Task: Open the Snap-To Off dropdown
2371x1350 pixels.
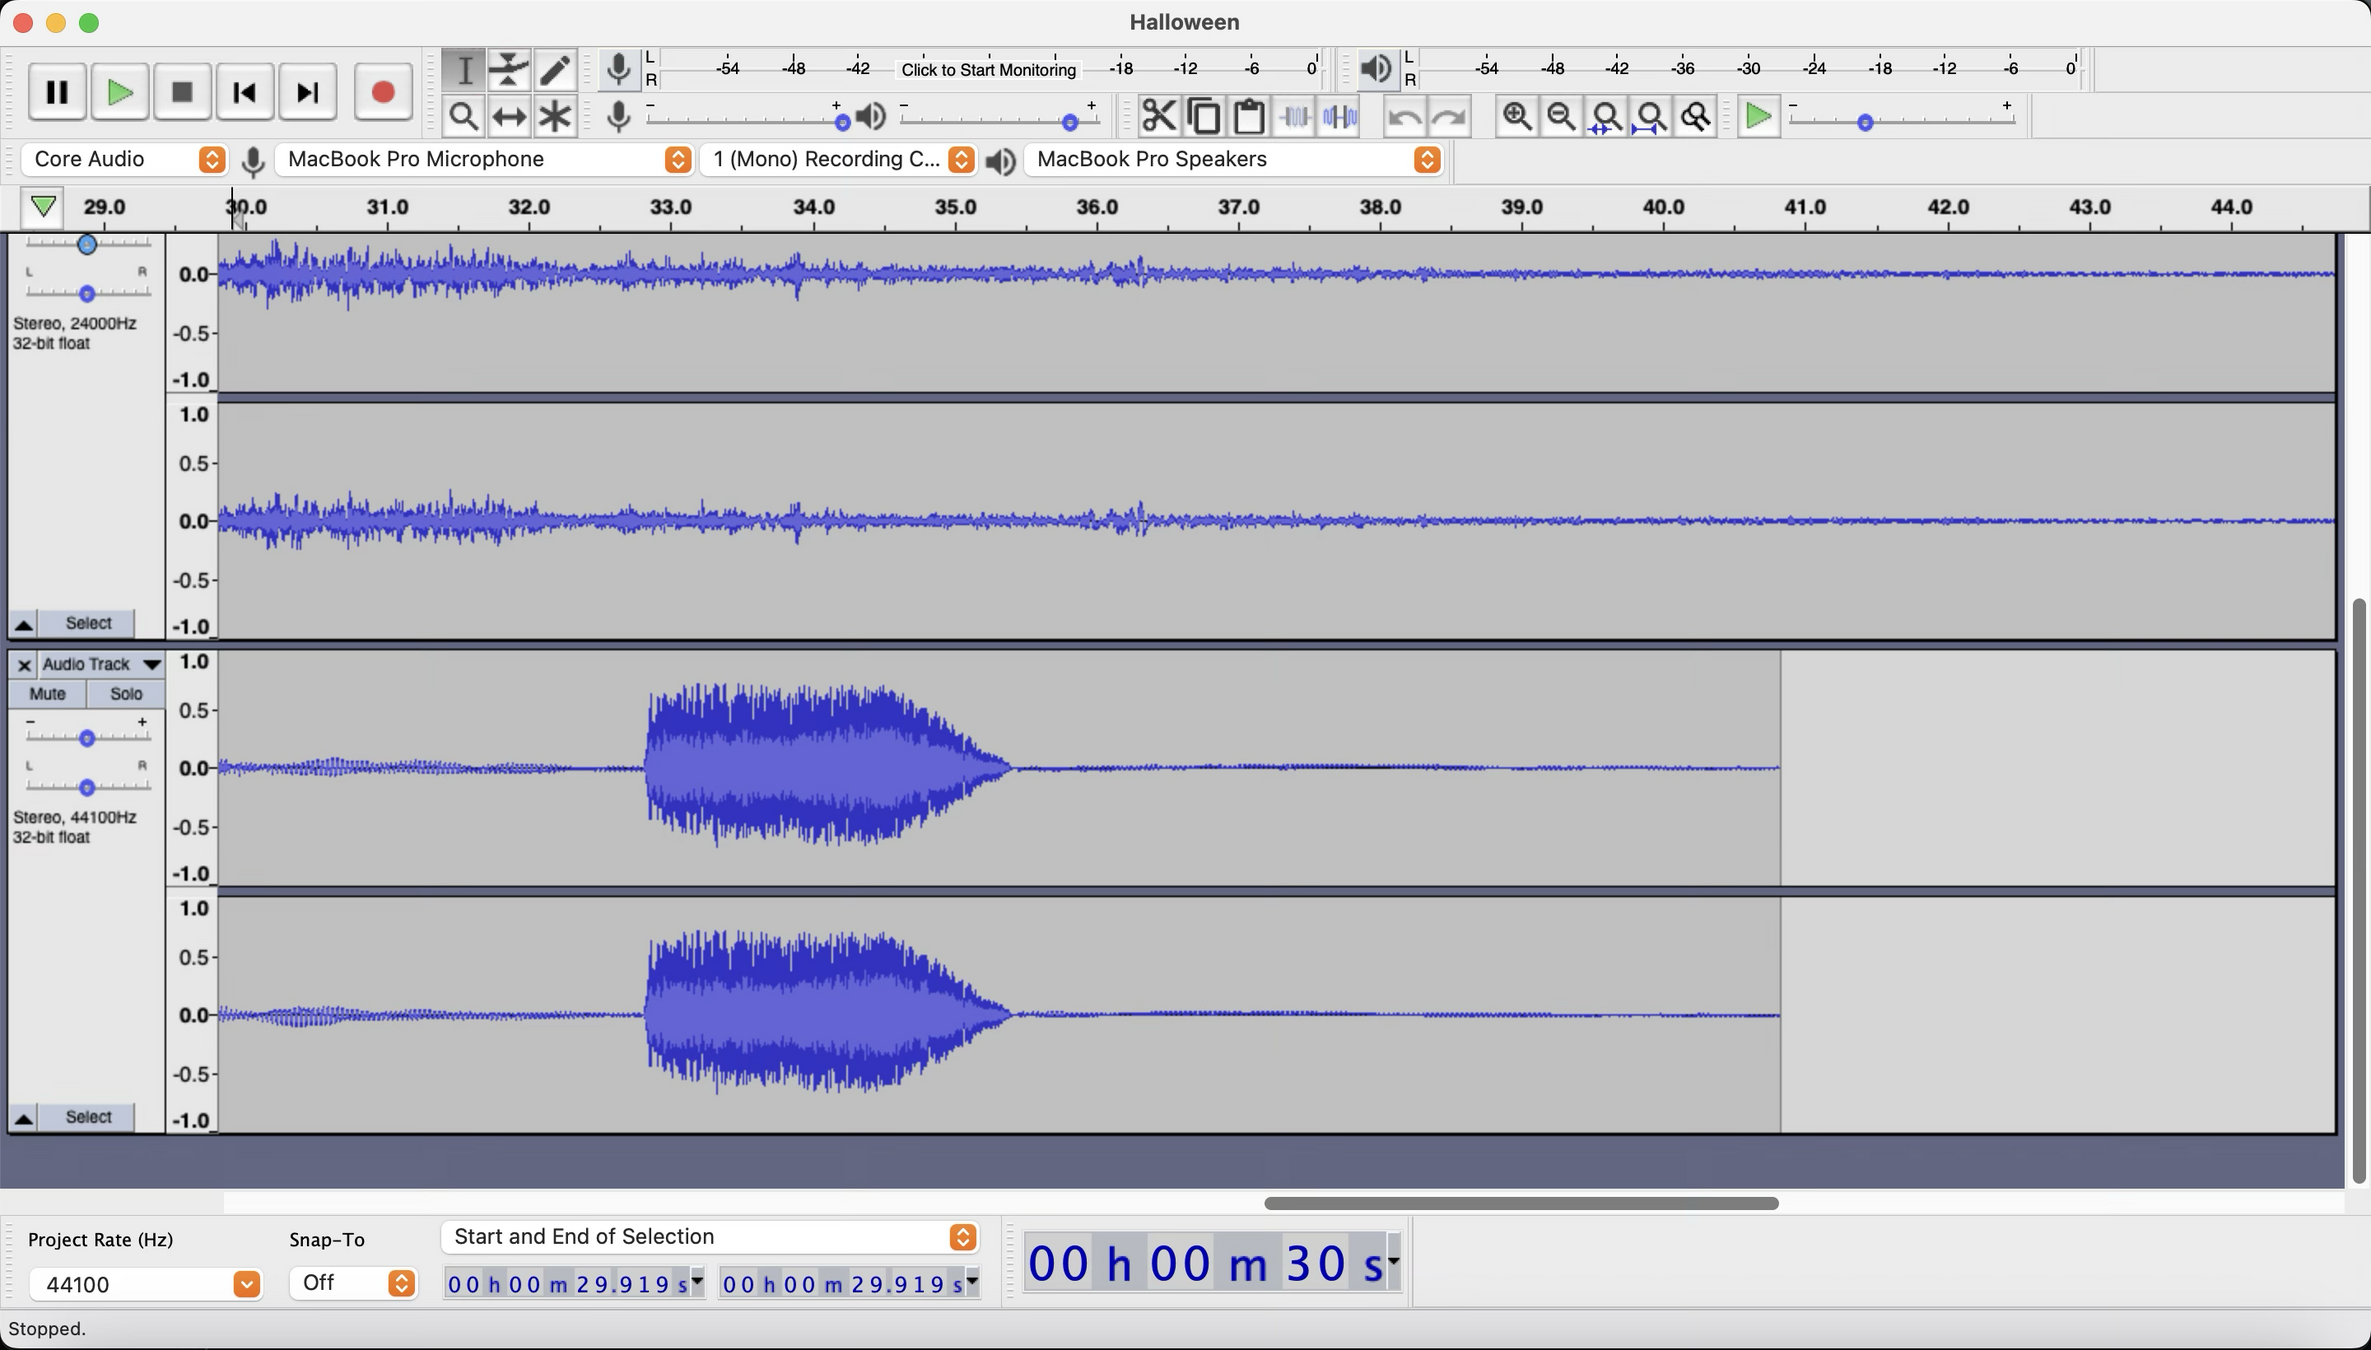Action: [x=401, y=1283]
